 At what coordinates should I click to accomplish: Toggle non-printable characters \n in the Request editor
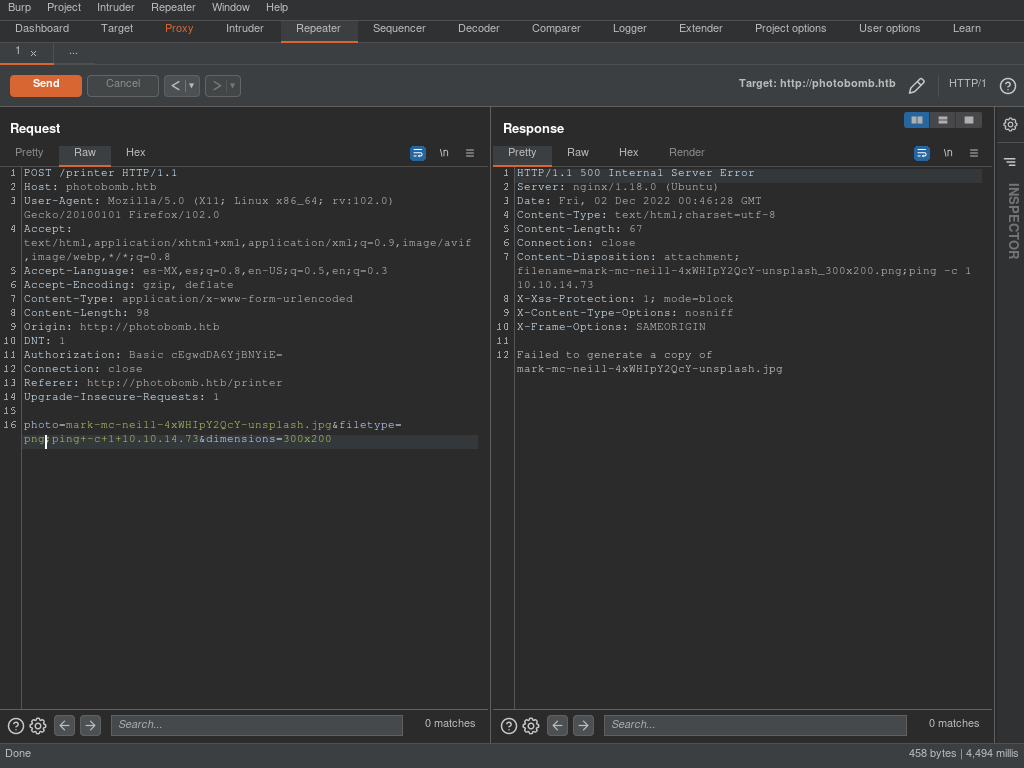point(444,153)
